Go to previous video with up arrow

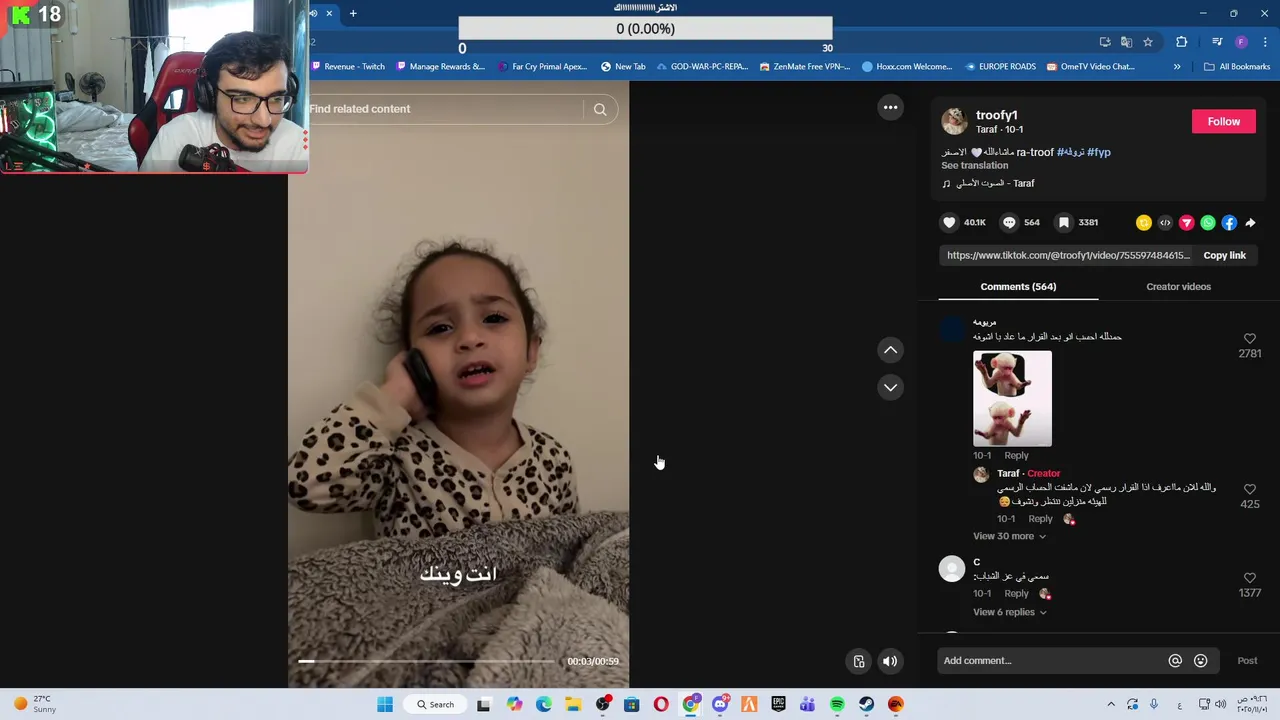point(890,350)
